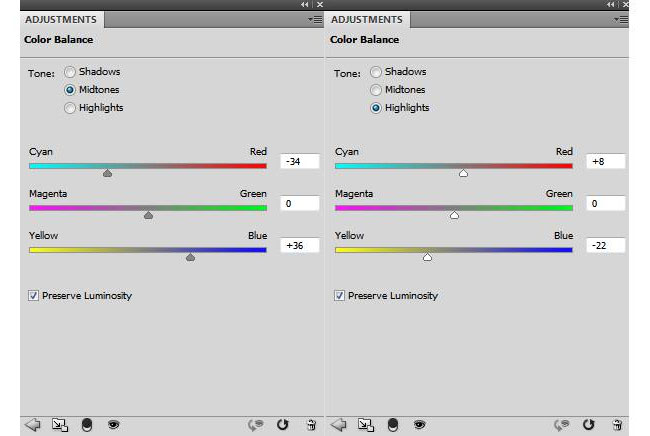Click Cyan-Red slider handle in right panel
Image resolution: width=650 pixels, height=436 pixels.
point(463,173)
